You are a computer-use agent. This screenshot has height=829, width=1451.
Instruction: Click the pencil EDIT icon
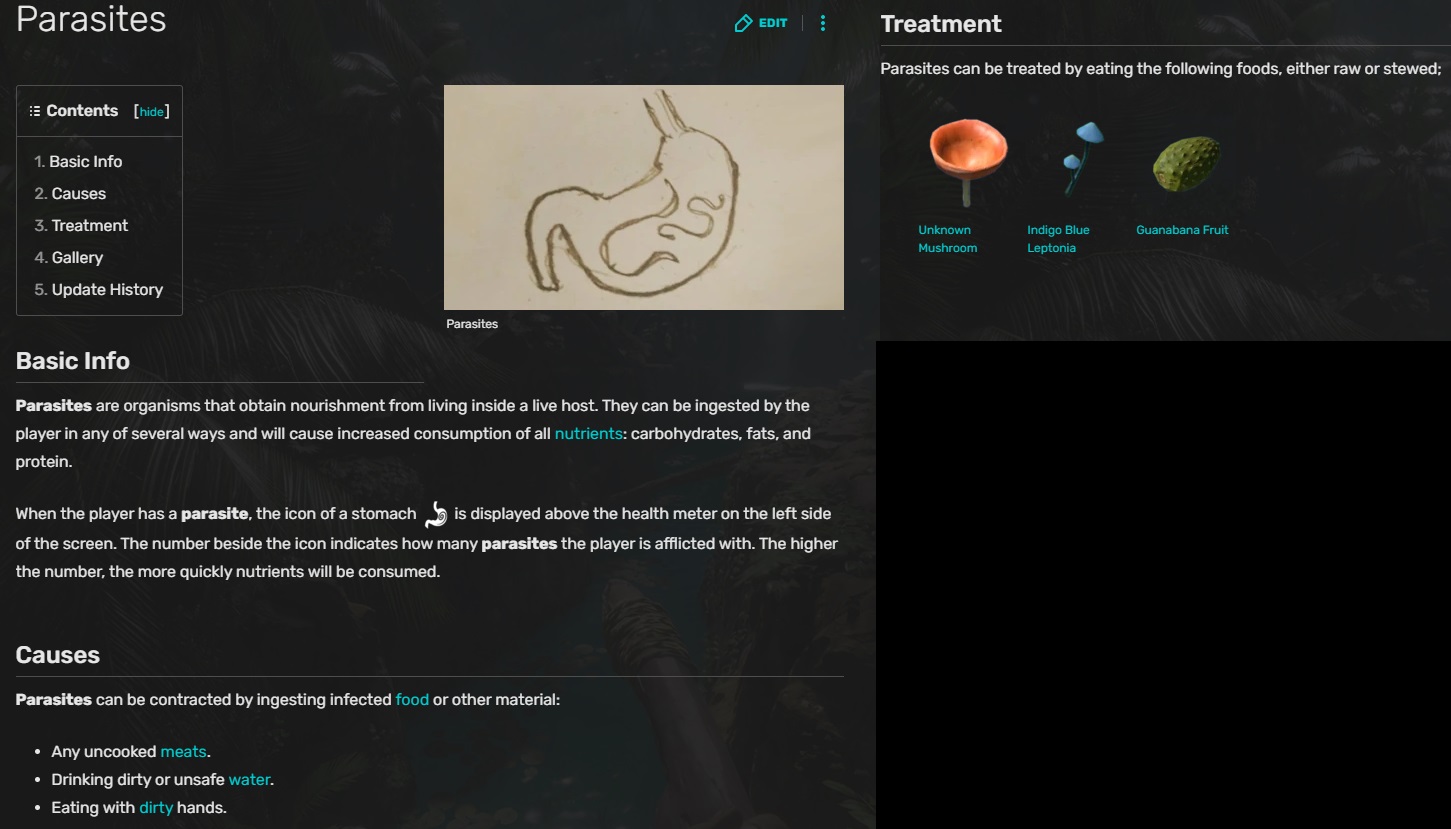[x=743, y=23]
